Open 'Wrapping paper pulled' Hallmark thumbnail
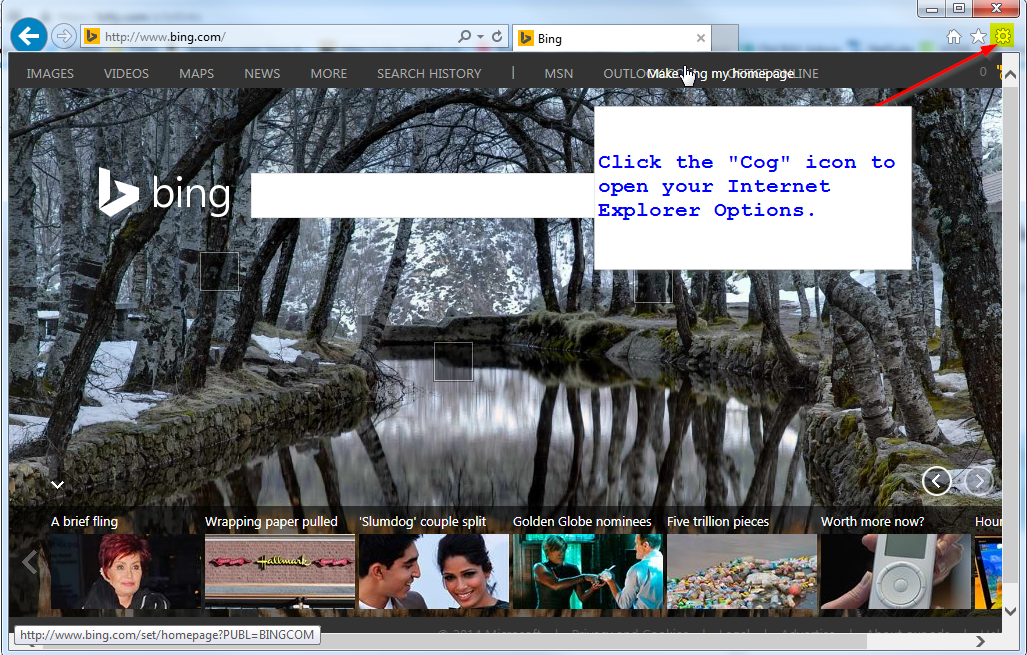The width and height of the screenshot is (1027, 655). tap(280, 571)
